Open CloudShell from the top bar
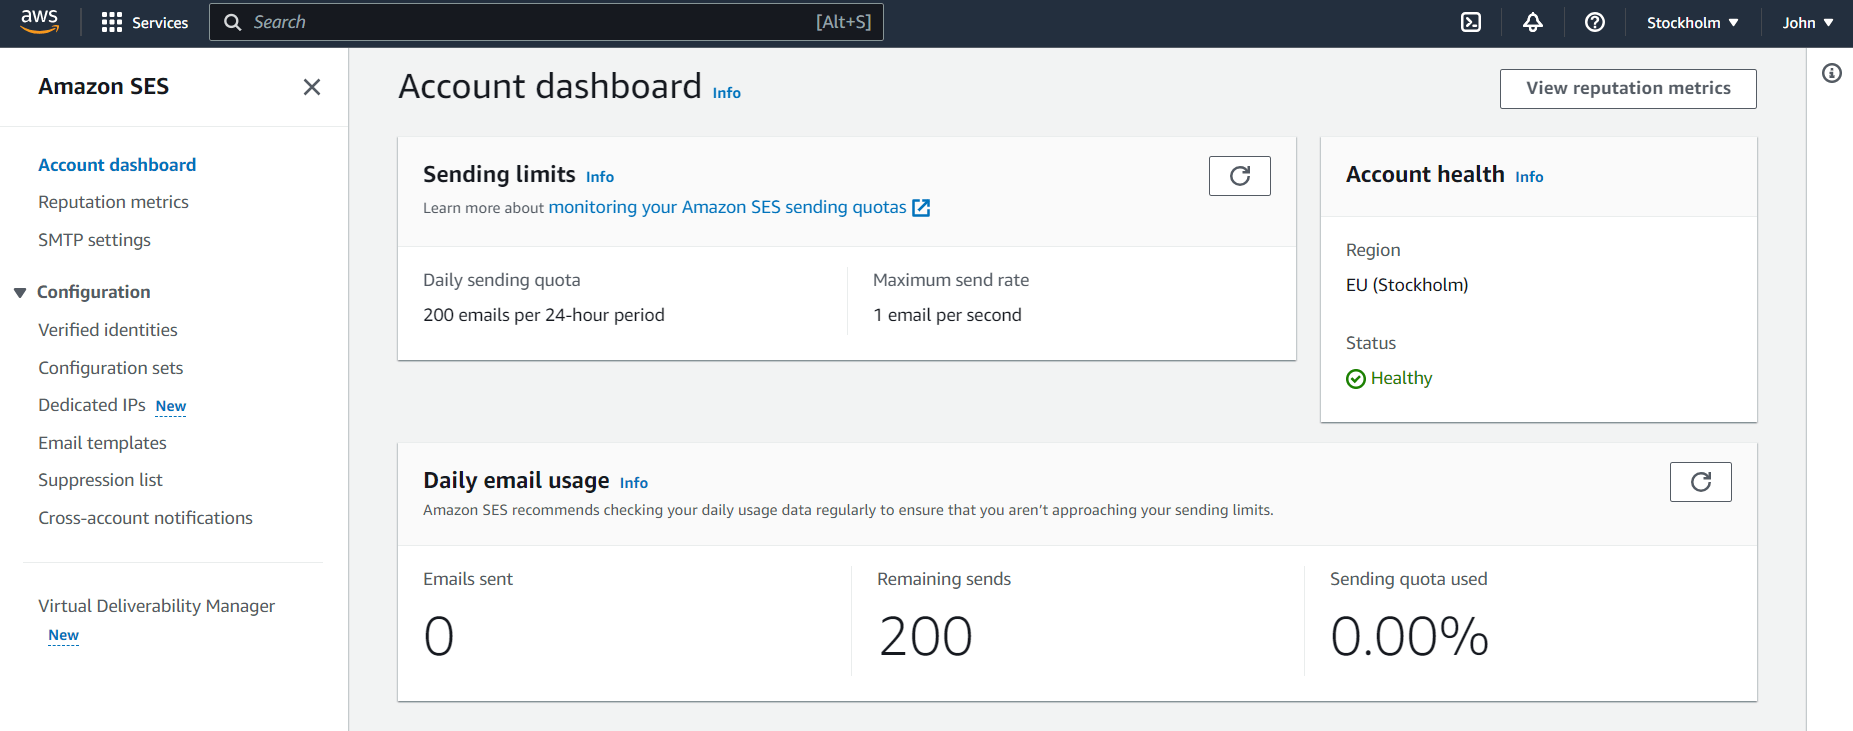The image size is (1853, 731). 1471,22
